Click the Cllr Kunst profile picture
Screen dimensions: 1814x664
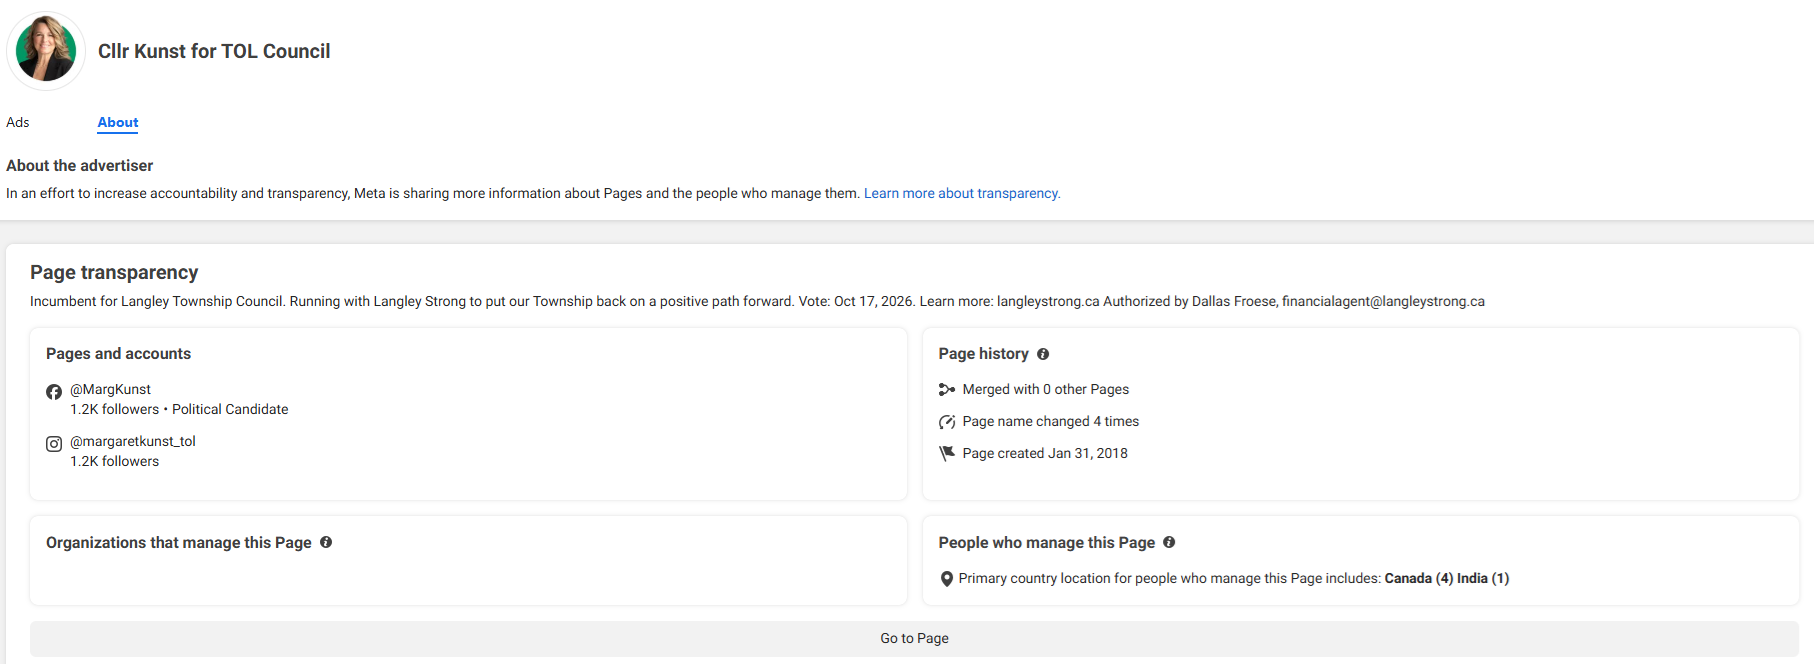[46, 51]
